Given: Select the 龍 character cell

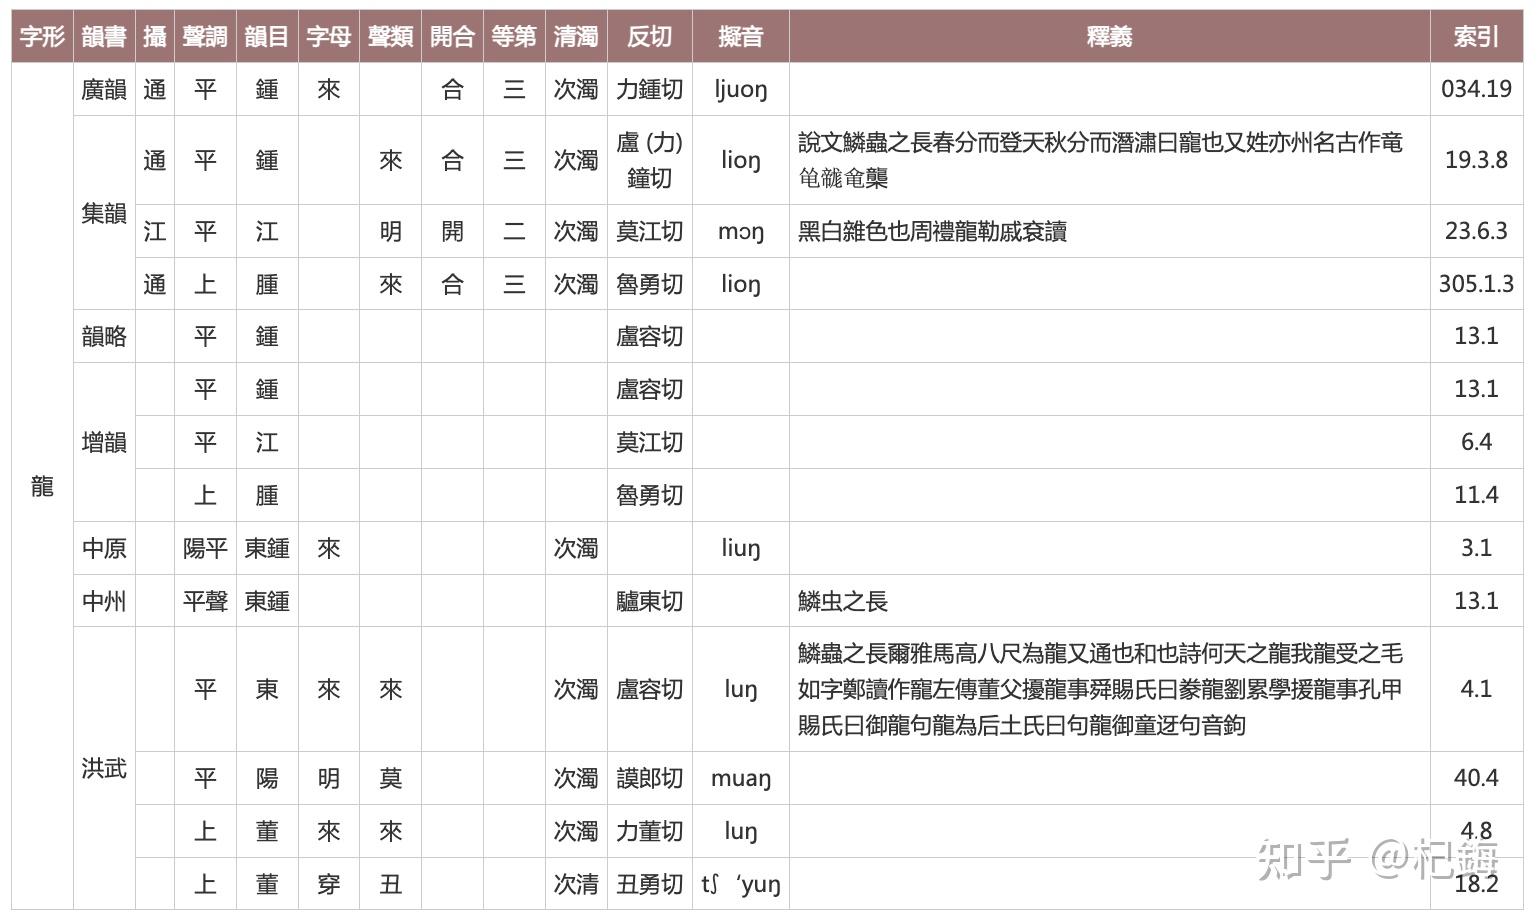Looking at the screenshot, I should pyautogui.click(x=42, y=486).
